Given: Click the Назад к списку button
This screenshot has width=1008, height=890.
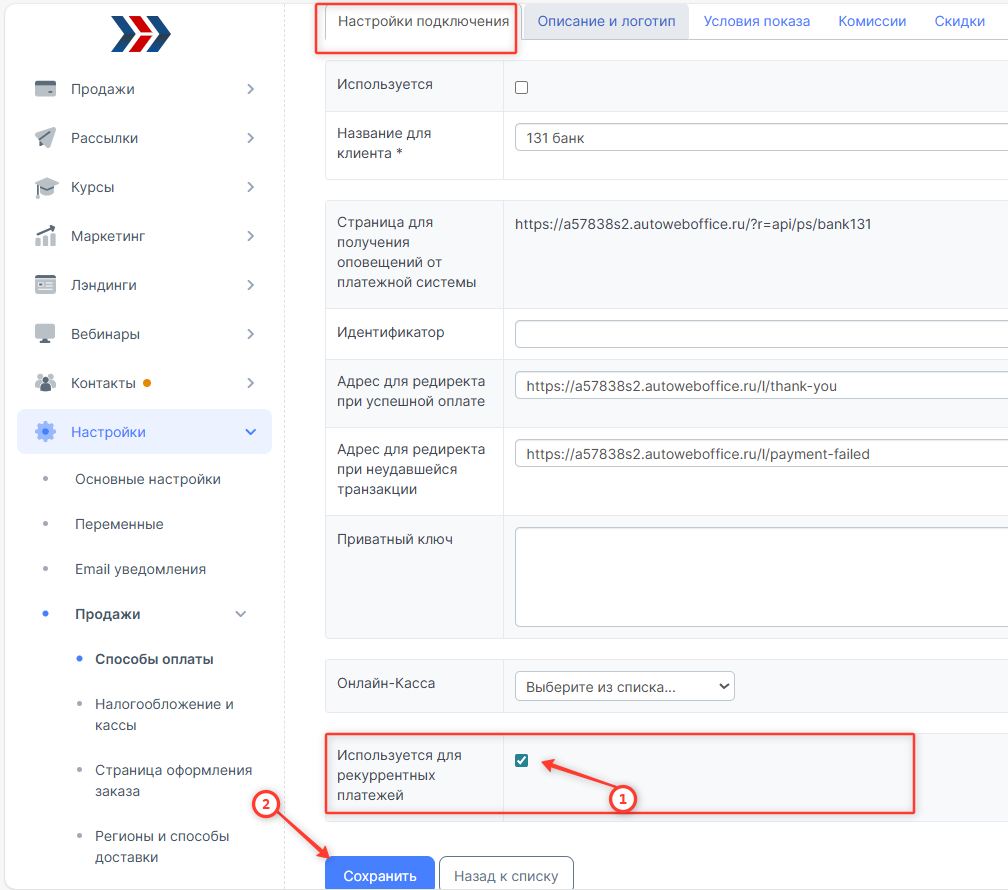Looking at the screenshot, I should (x=506, y=875).
